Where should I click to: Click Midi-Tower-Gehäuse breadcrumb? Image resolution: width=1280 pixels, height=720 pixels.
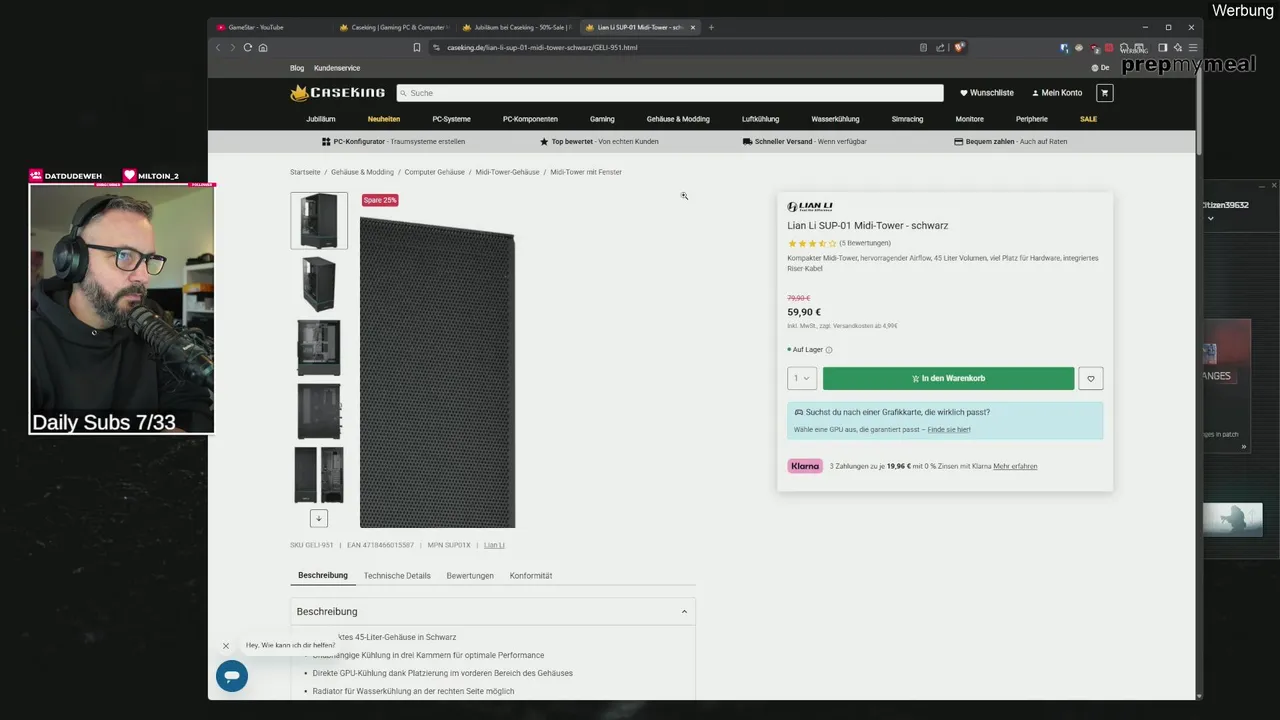(x=507, y=172)
